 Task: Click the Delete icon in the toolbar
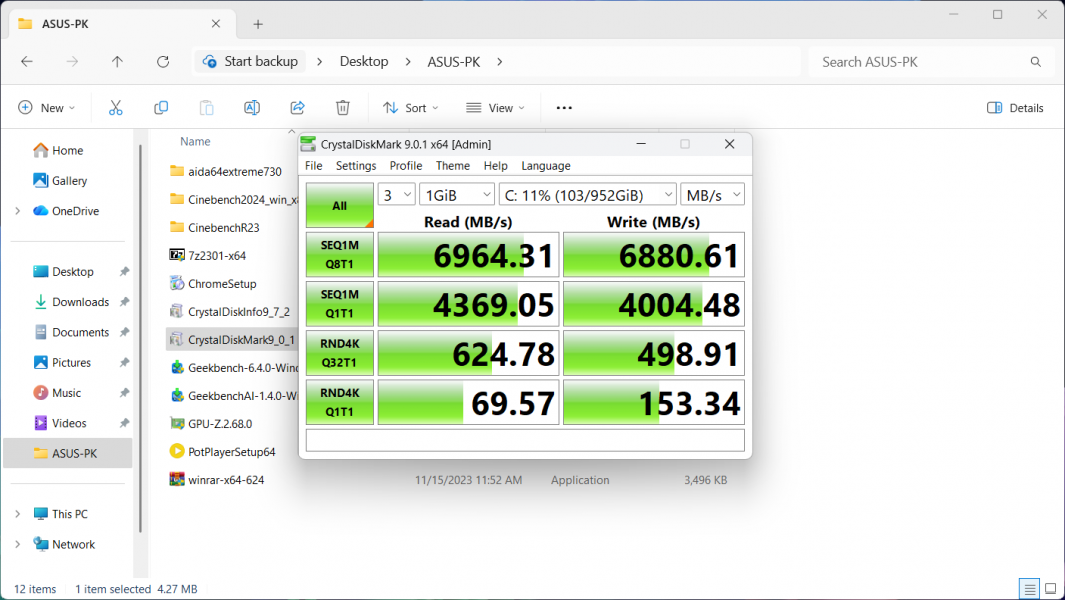pyautogui.click(x=341, y=107)
